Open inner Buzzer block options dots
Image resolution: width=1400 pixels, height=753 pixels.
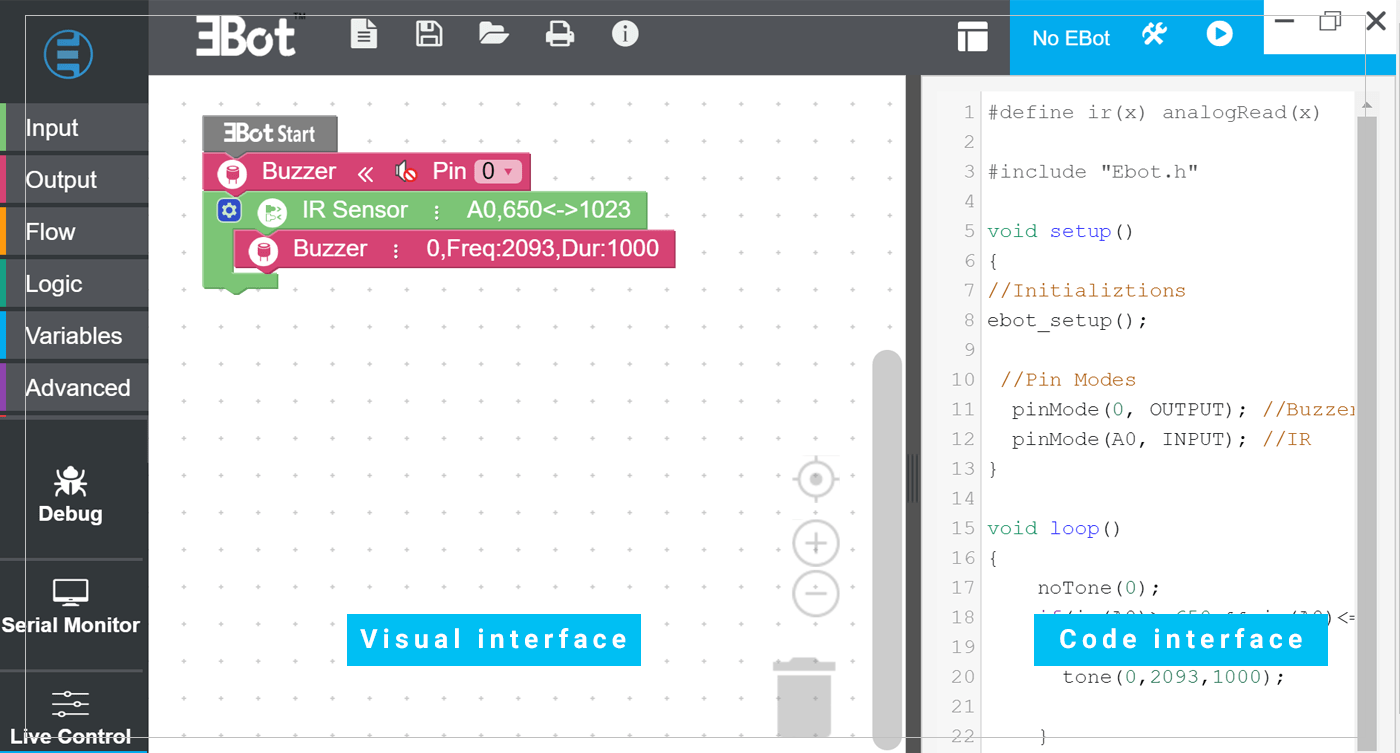(x=395, y=250)
